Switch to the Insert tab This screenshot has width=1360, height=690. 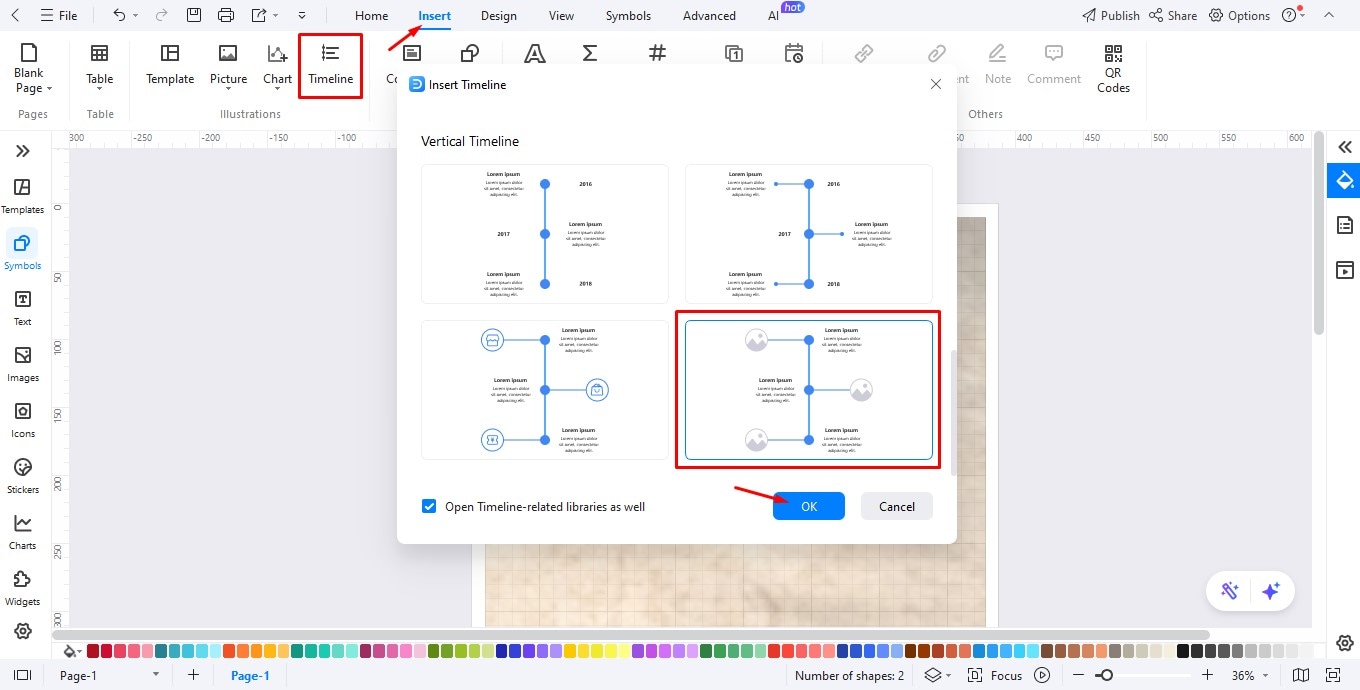point(434,16)
